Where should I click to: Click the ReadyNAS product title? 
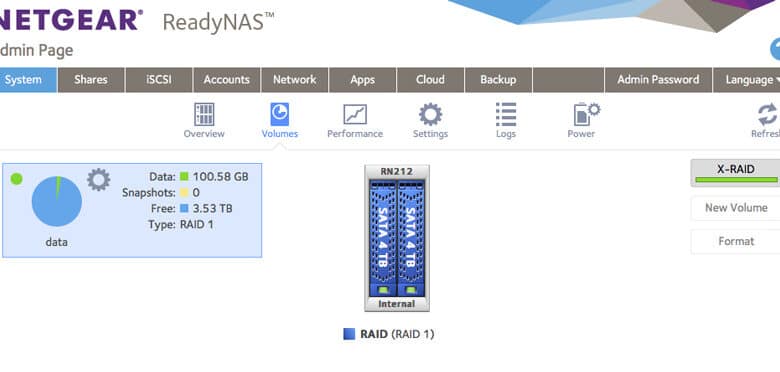tap(218, 22)
